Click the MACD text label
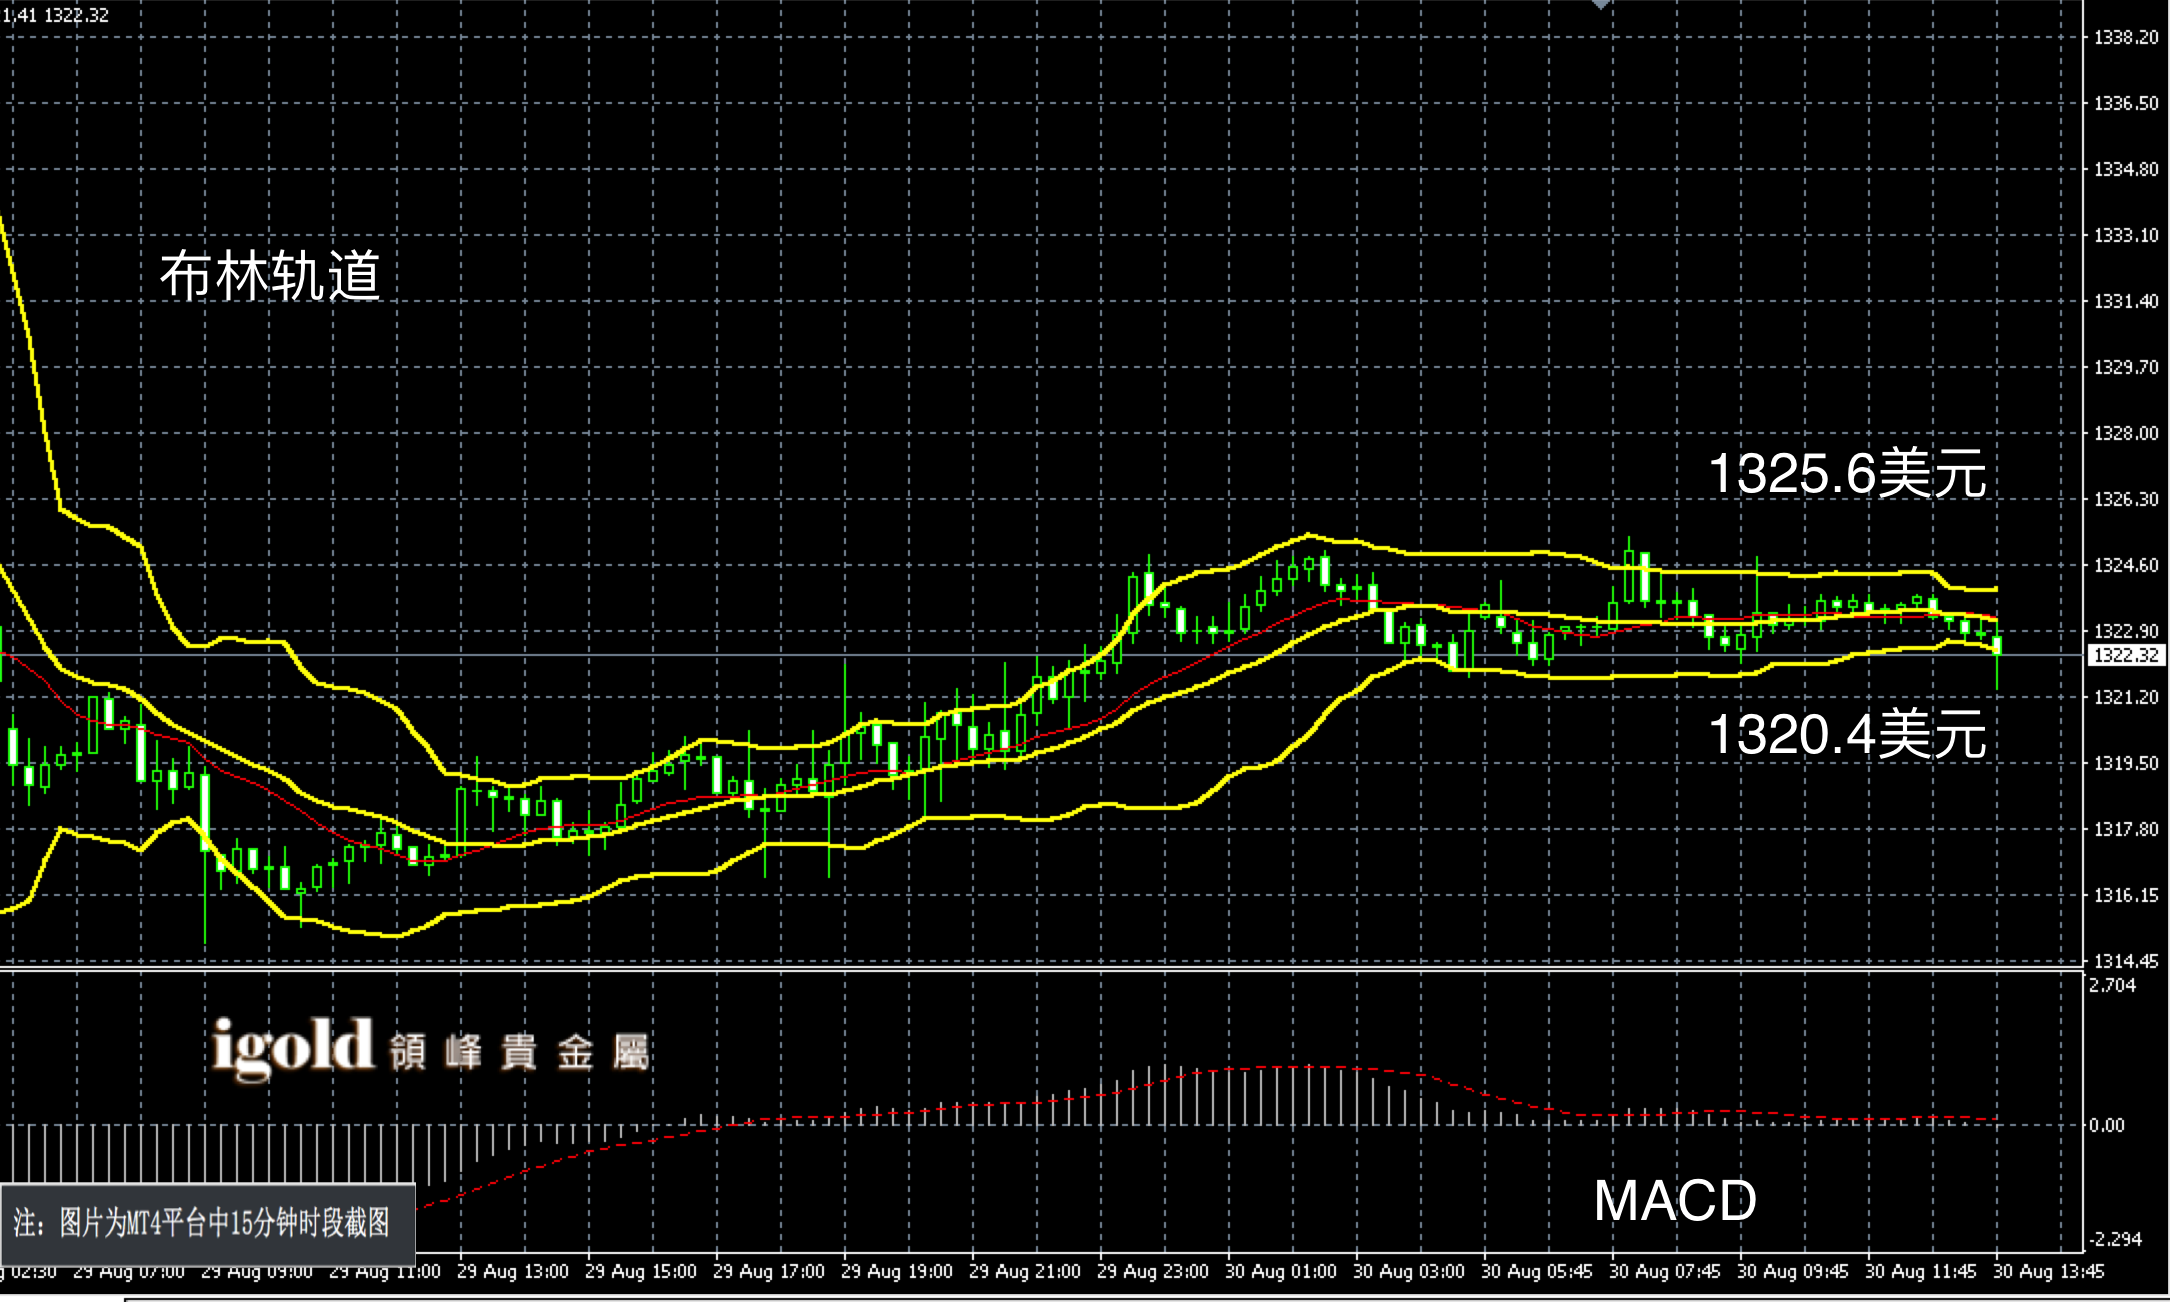Image resolution: width=2170 pixels, height=1302 pixels. click(1674, 1200)
